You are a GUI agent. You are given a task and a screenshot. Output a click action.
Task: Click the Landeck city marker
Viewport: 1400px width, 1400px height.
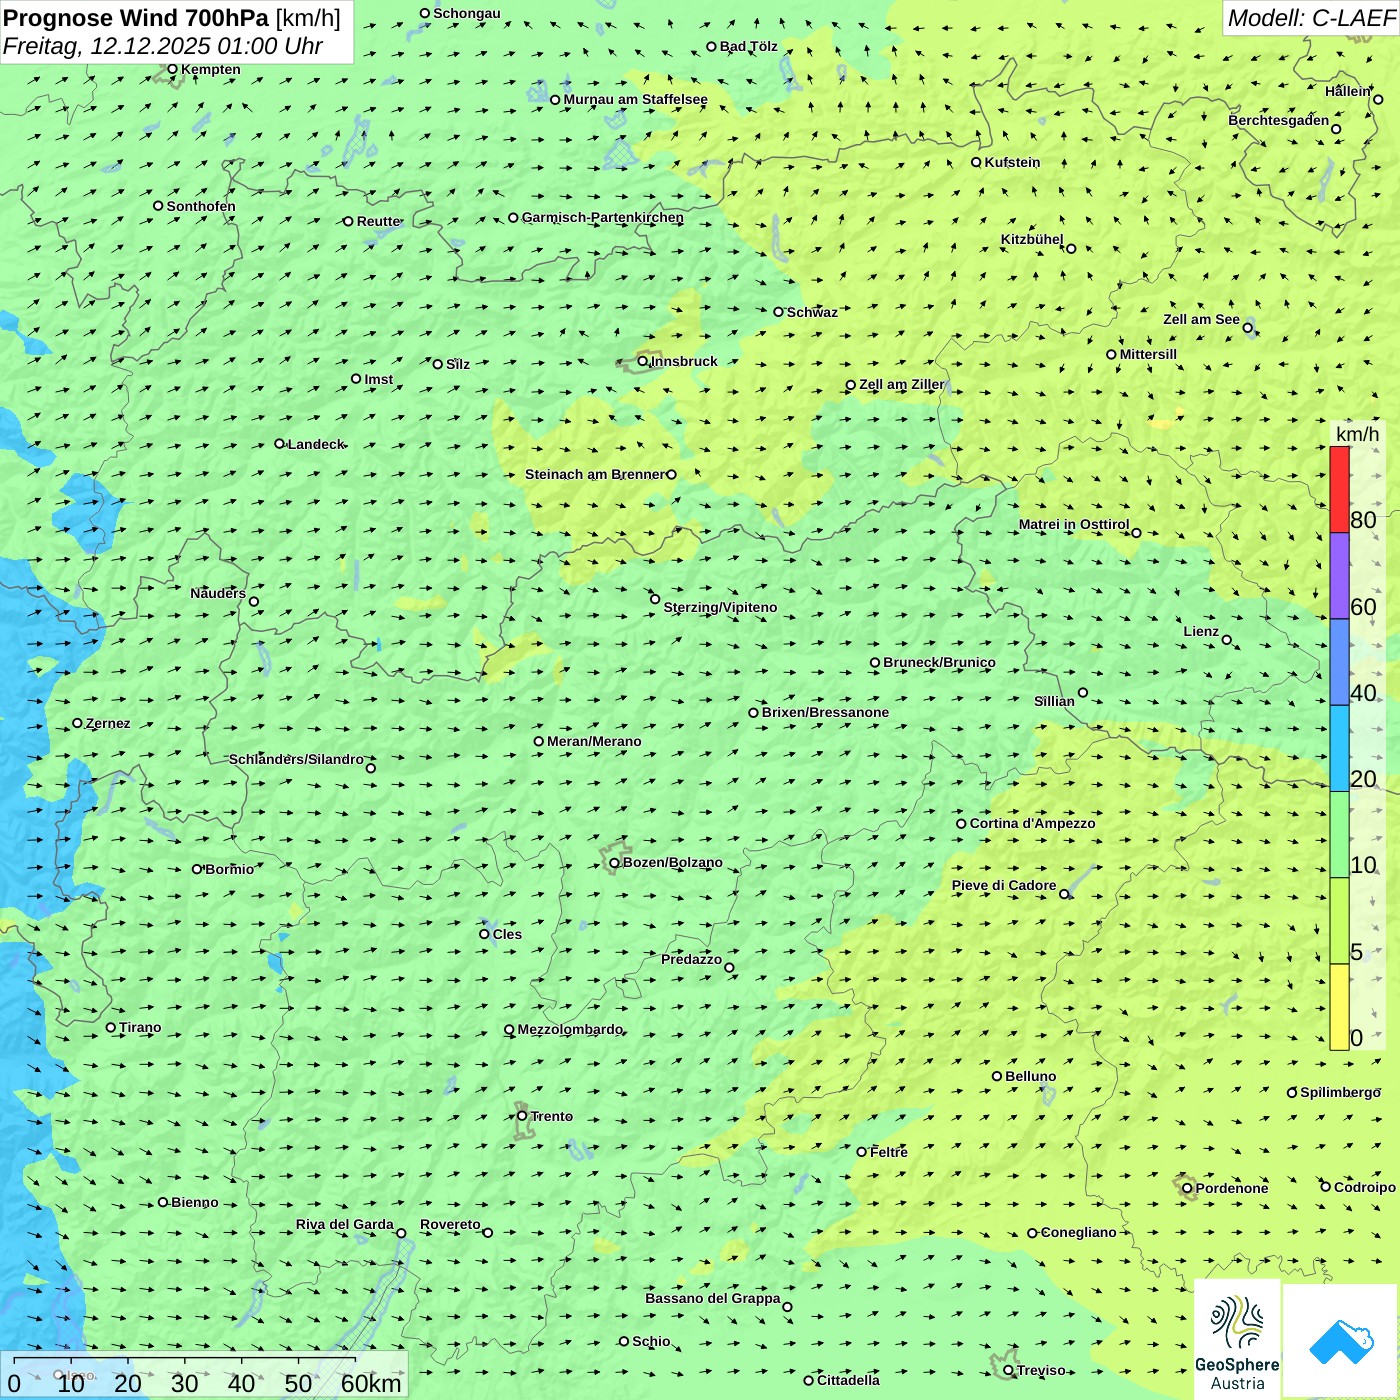click(279, 444)
